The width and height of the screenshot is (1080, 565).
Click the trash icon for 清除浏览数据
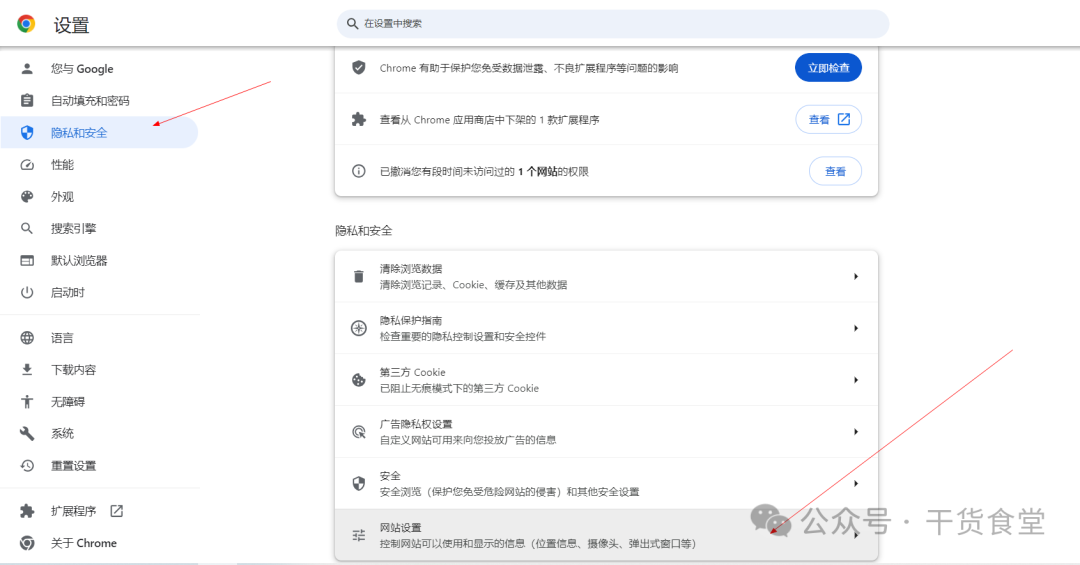tap(358, 276)
